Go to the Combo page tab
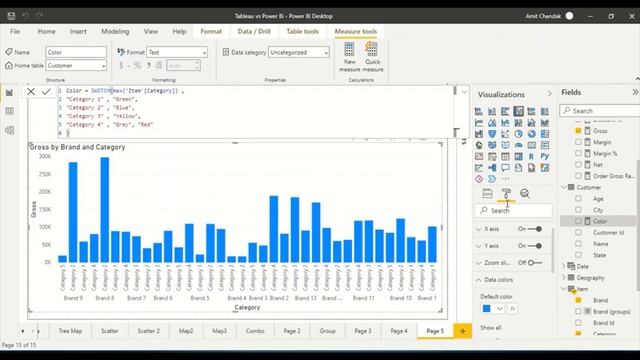 pyautogui.click(x=255, y=331)
